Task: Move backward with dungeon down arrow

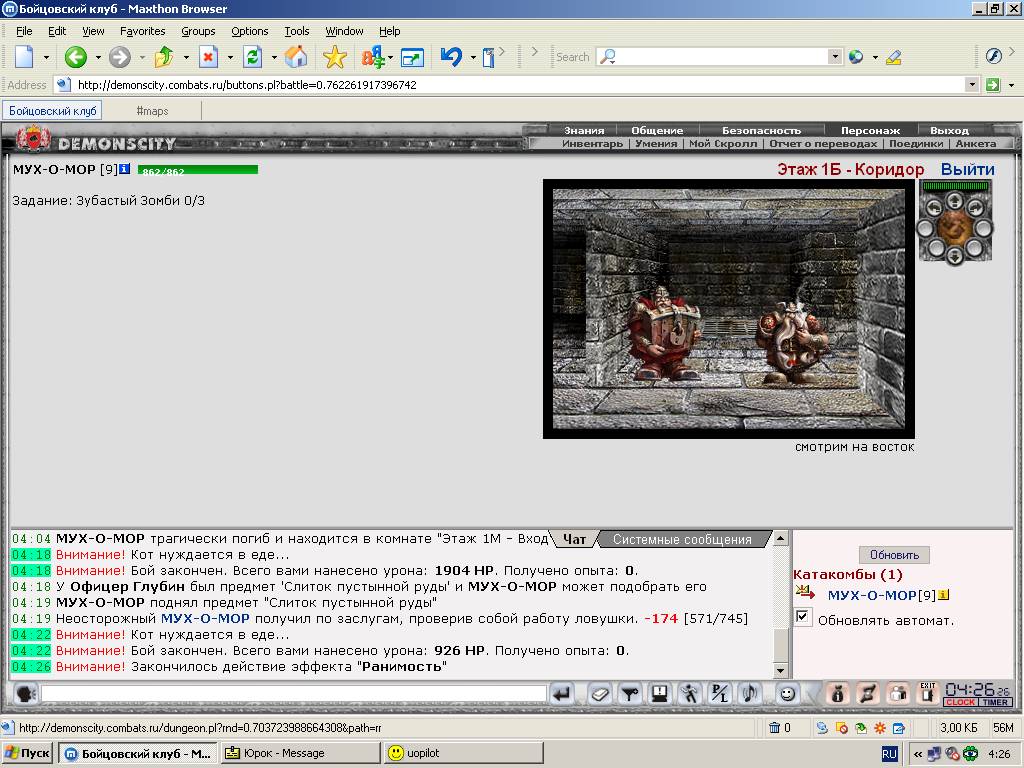Action: coord(954,256)
